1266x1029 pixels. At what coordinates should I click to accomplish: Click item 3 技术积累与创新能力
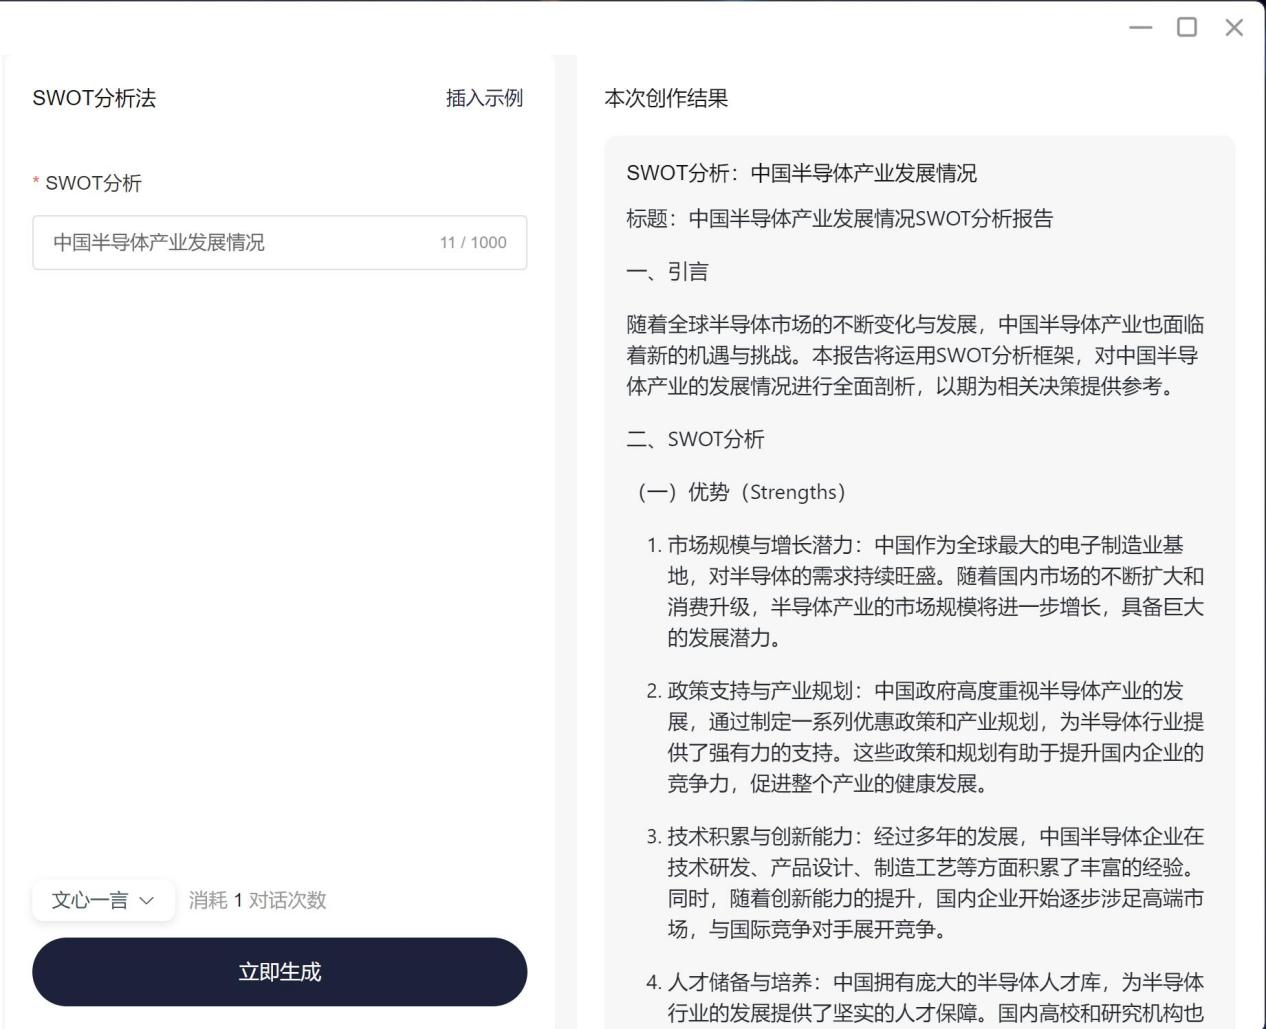[x=925, y=883]
